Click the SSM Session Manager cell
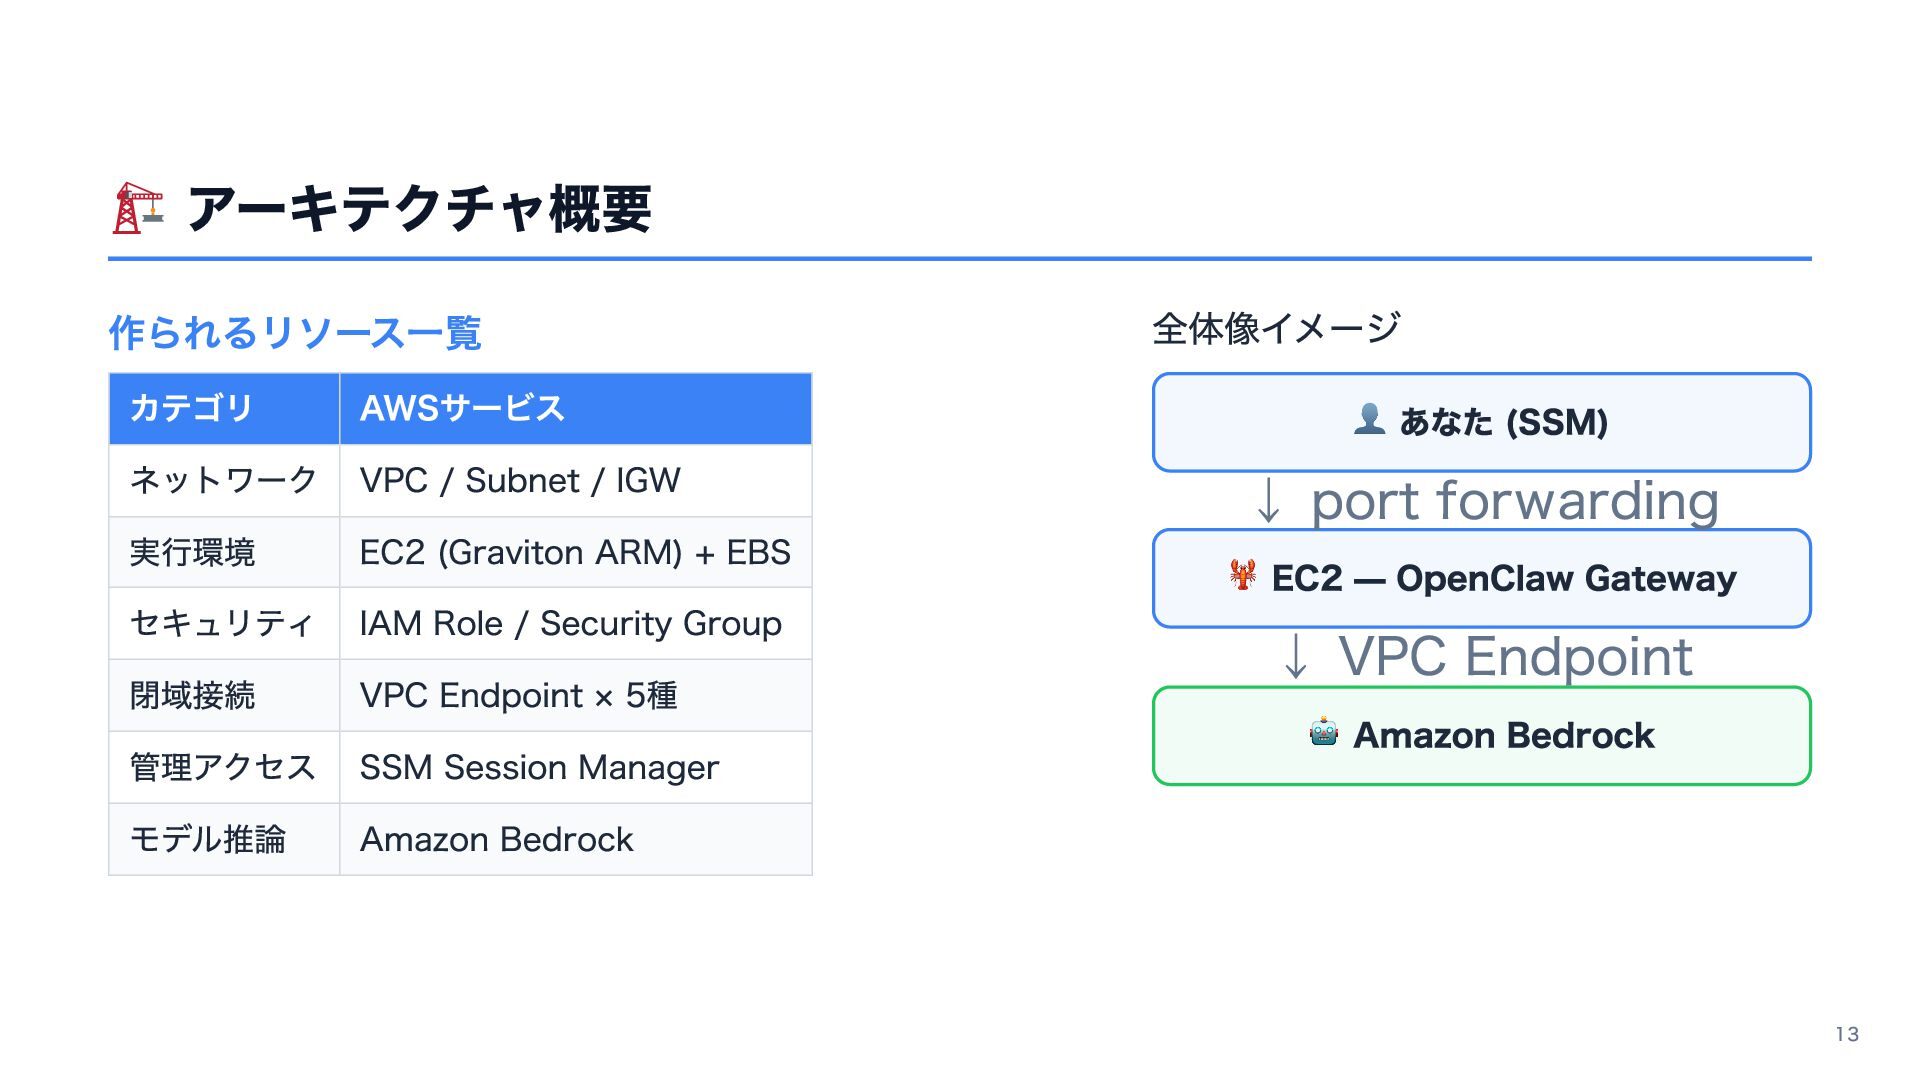Screen dimensions: 1920x1080 [575, 768]
